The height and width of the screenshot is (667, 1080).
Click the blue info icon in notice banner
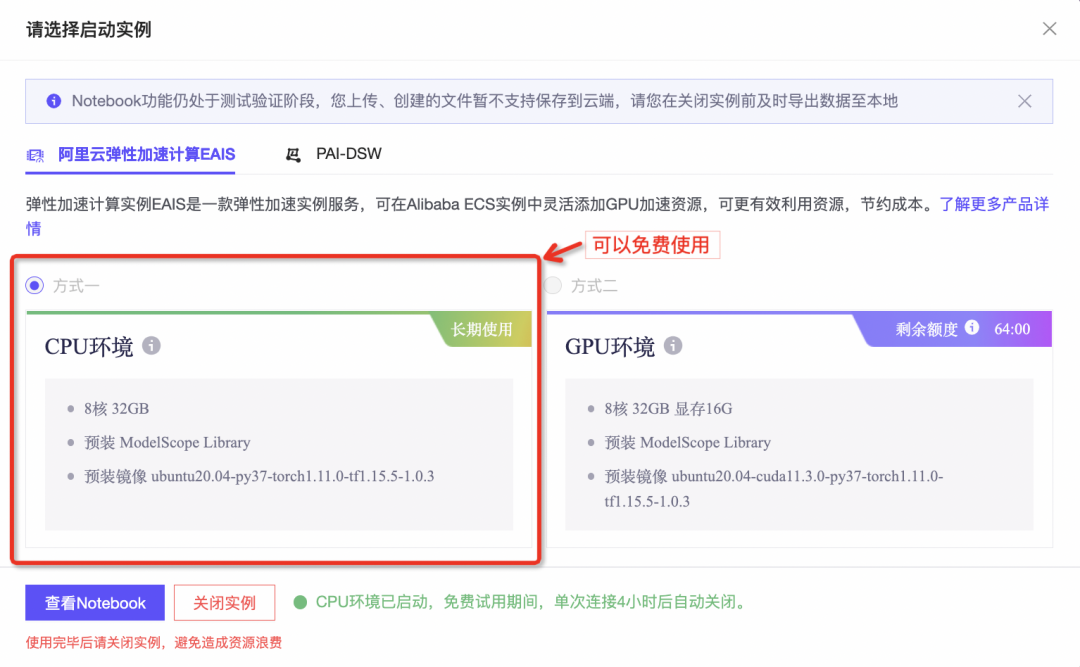click(x=51, y=100)
